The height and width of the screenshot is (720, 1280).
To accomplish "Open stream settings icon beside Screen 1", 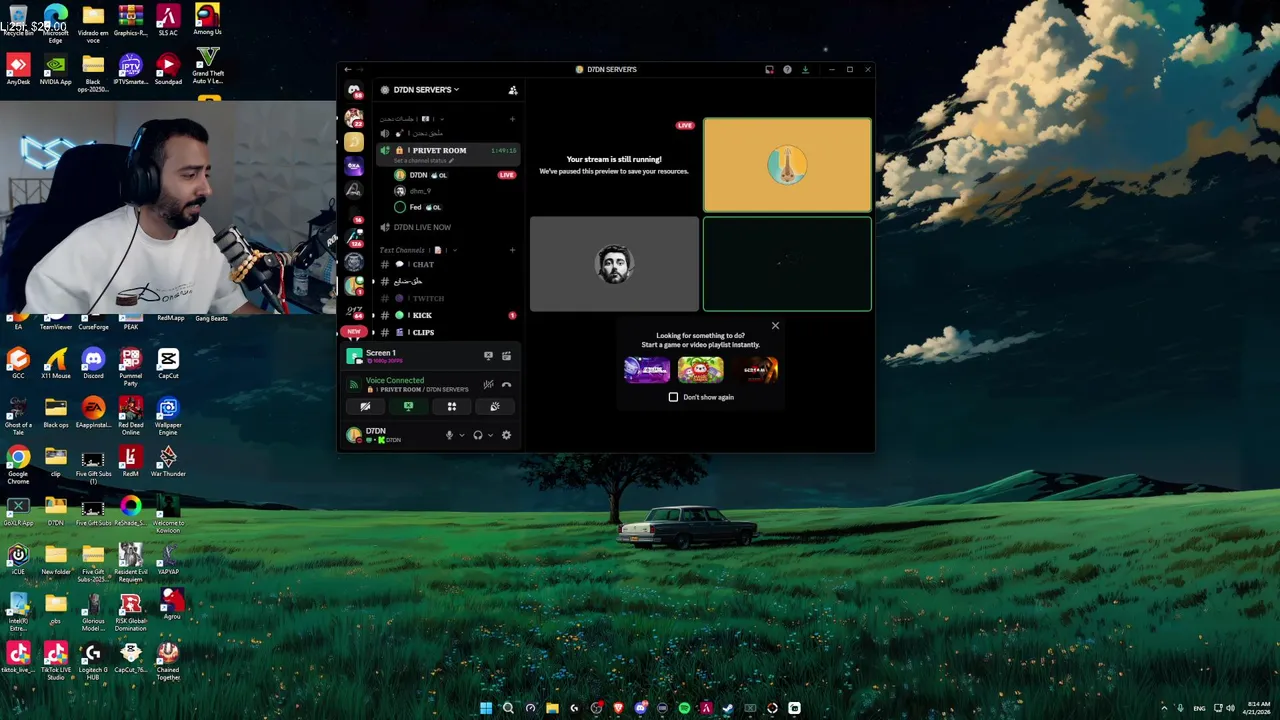I will pos(506,355).
